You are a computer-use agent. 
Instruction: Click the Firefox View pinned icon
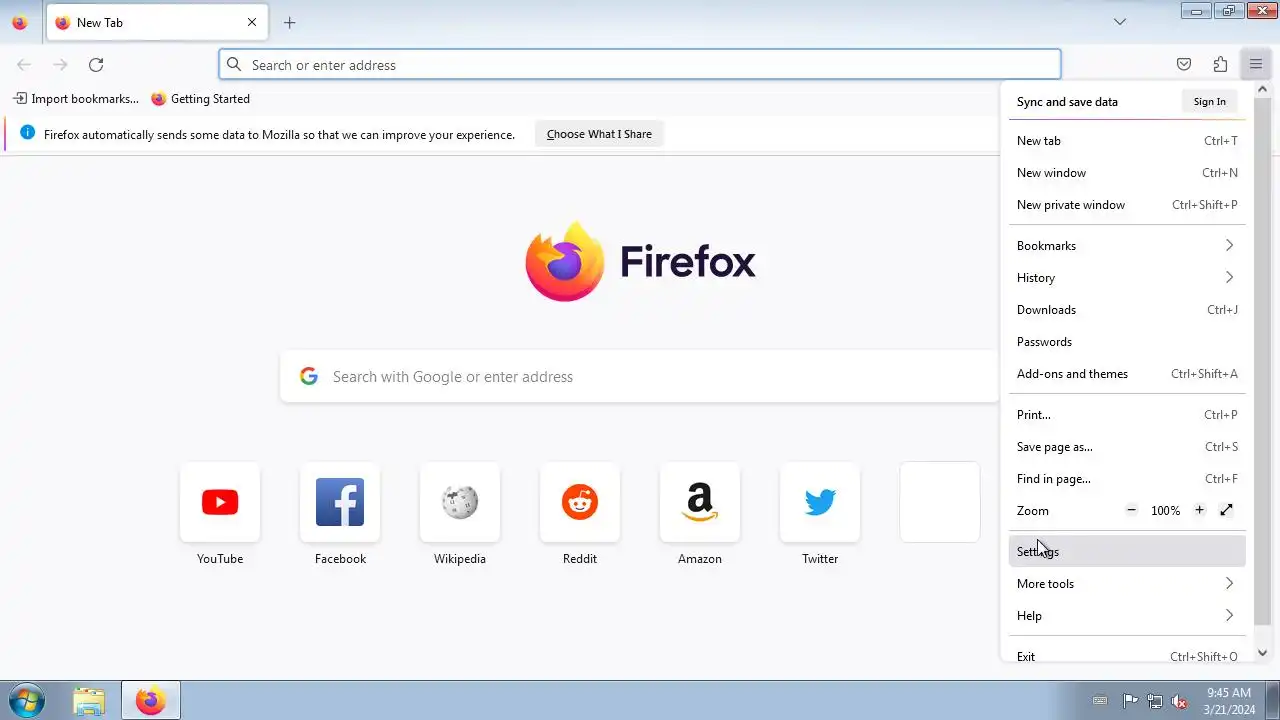click(20, 22)
